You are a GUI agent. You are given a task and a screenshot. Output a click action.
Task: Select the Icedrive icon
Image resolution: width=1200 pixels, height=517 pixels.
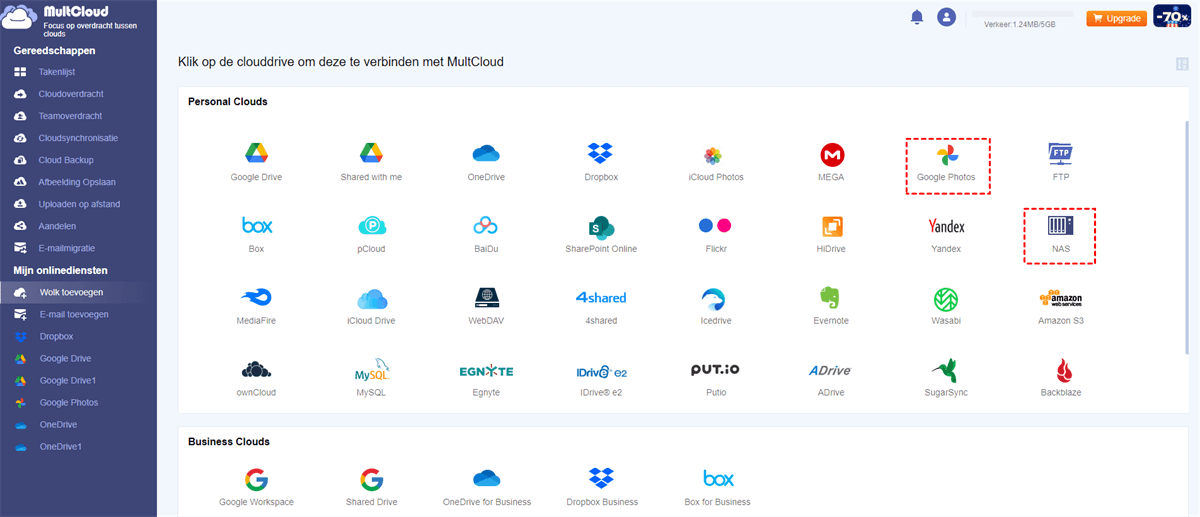[x=715, y=298]
